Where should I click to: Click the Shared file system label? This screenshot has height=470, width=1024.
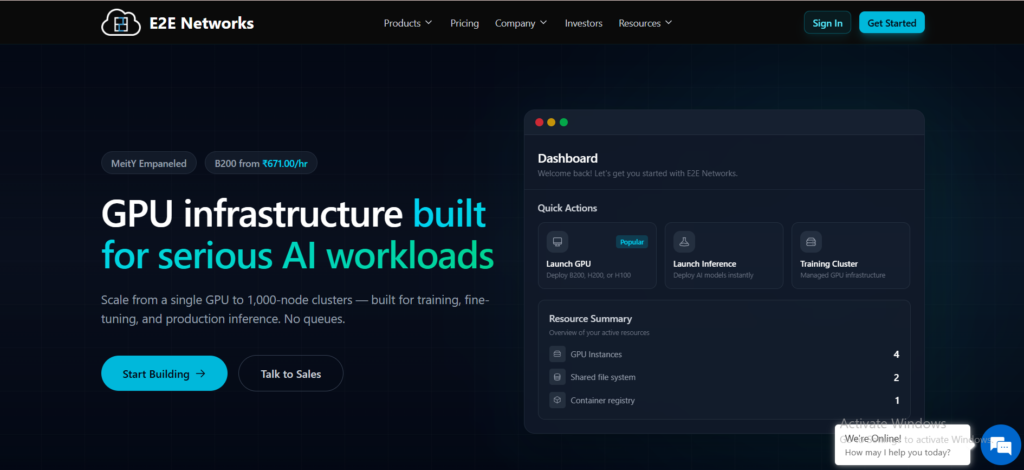tap(603, 377)
